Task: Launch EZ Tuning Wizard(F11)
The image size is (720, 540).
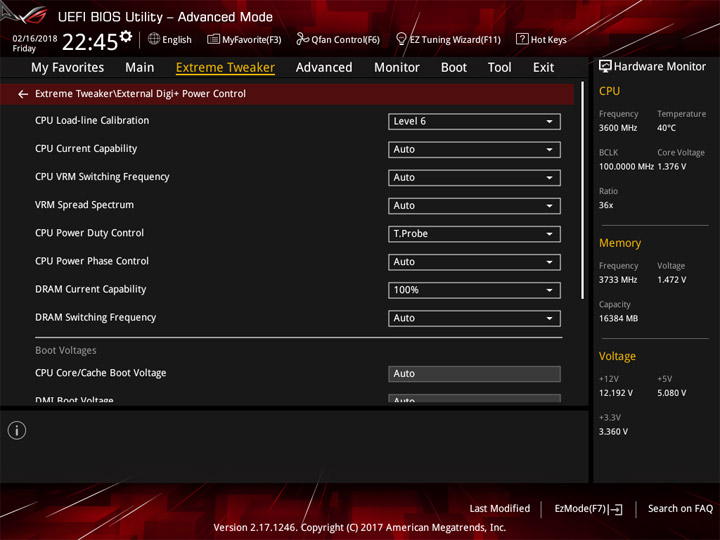Action: [448, 39]
